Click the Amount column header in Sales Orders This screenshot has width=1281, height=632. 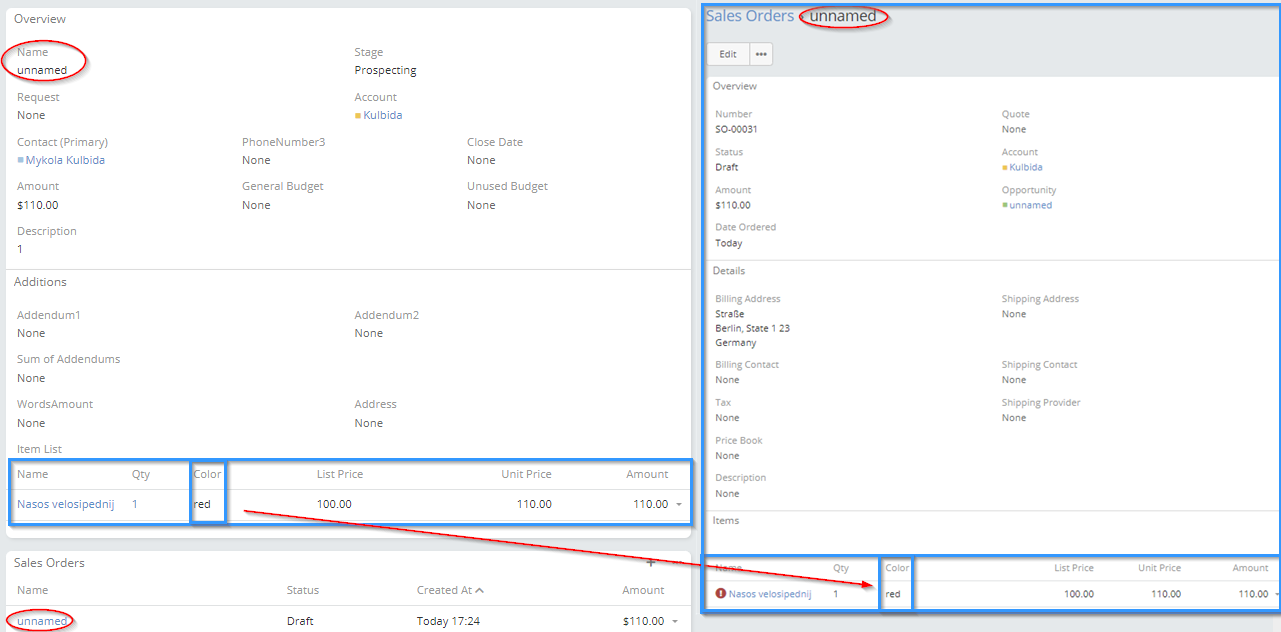pos(643,590)
